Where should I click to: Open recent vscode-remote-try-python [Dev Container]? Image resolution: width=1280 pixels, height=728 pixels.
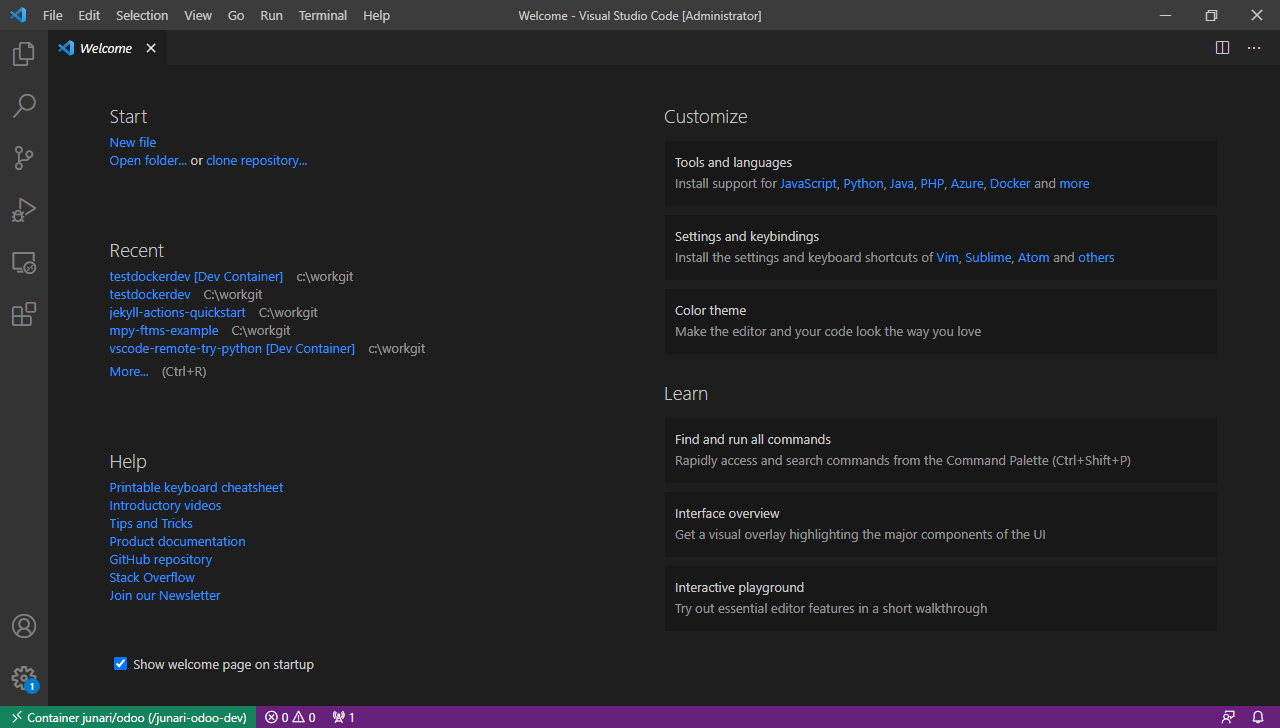click(x=232, y=348)
